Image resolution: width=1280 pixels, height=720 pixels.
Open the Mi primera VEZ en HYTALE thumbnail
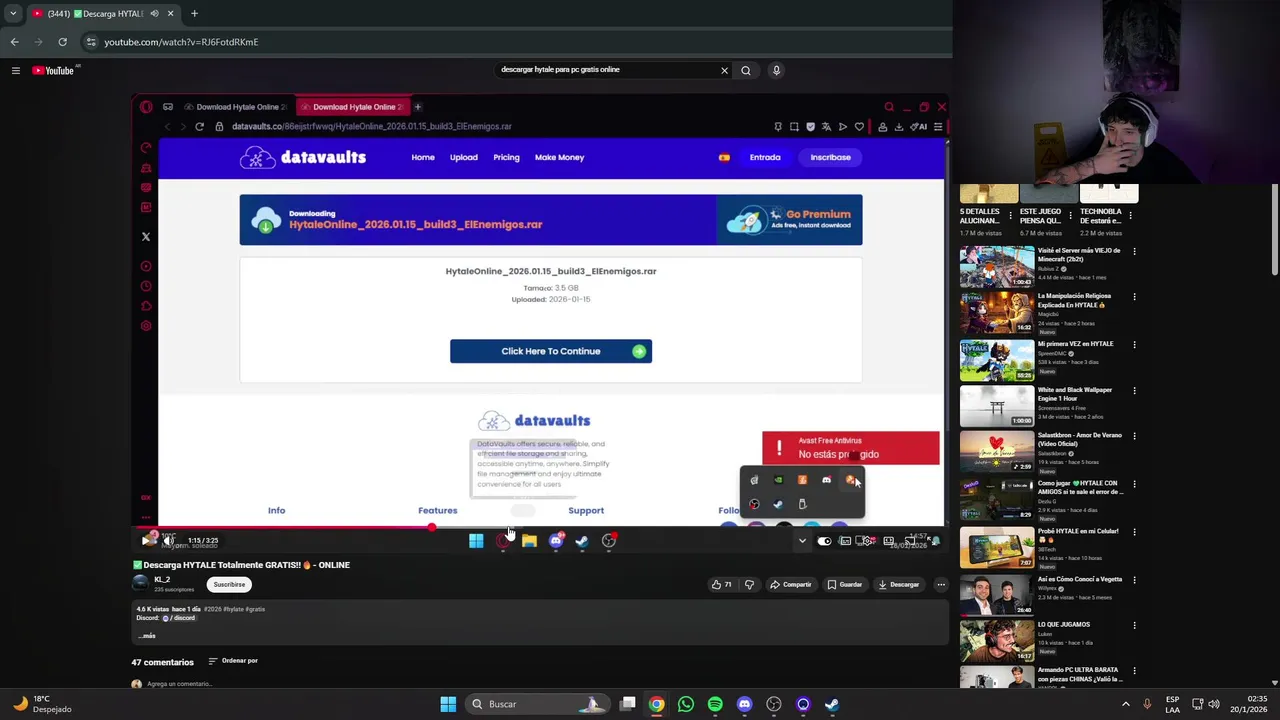pos(997,359)
